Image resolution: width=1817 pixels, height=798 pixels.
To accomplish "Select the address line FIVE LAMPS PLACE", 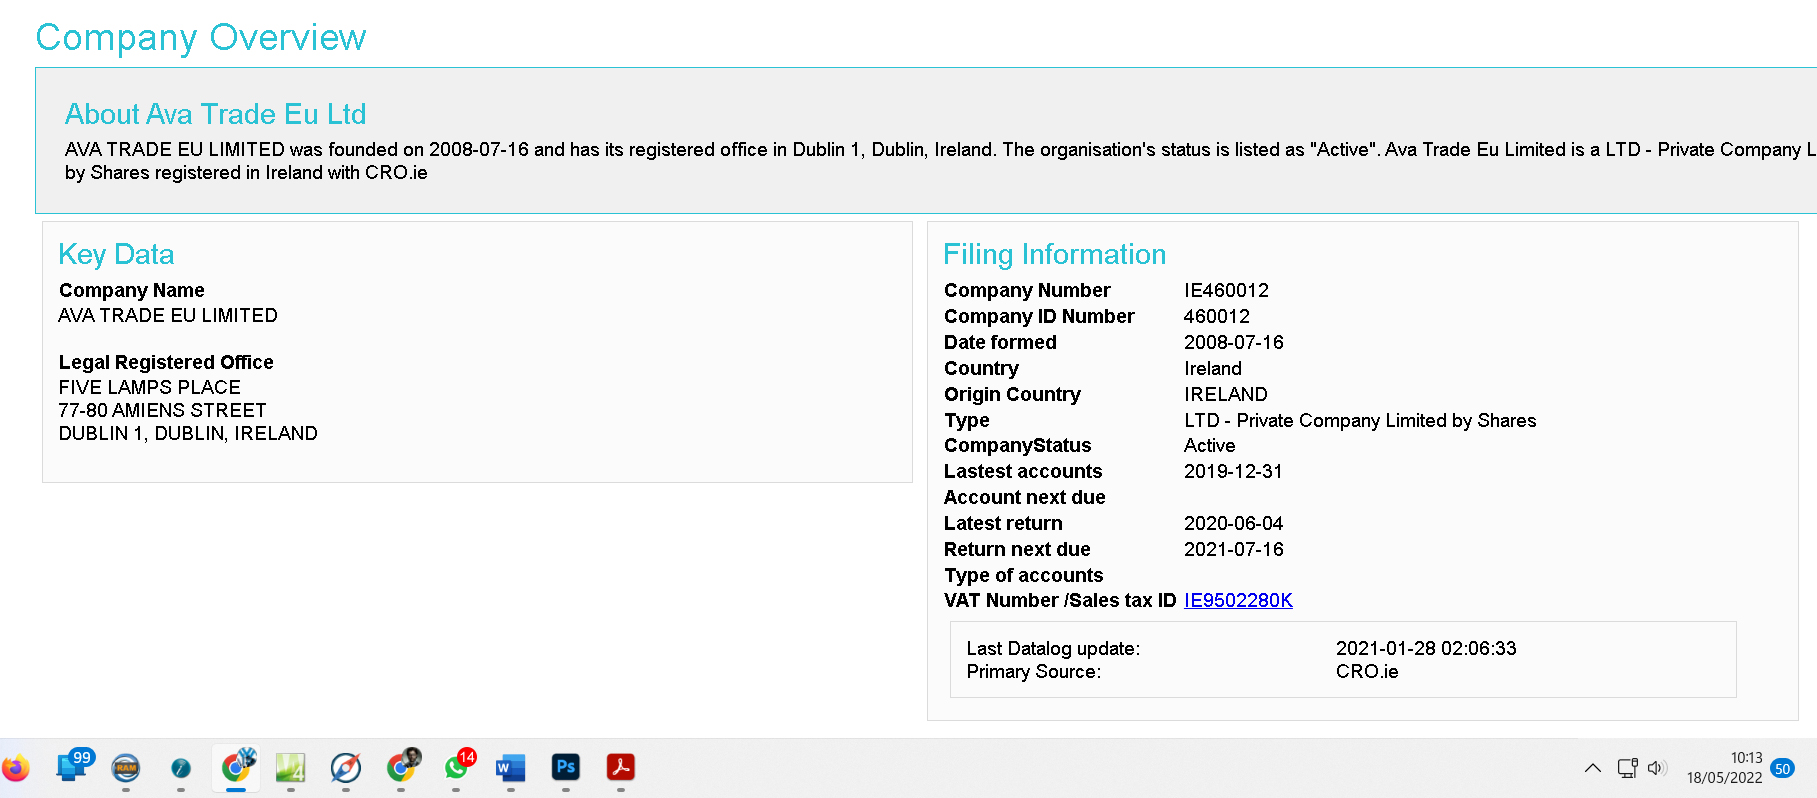I will coord(149,387).
